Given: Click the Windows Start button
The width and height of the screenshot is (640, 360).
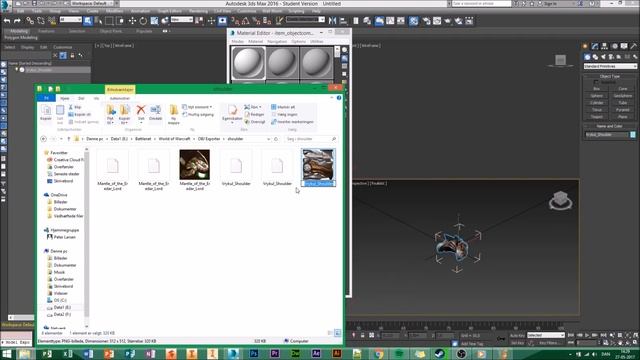Looking at the screenshot, I should coord(7,353).
